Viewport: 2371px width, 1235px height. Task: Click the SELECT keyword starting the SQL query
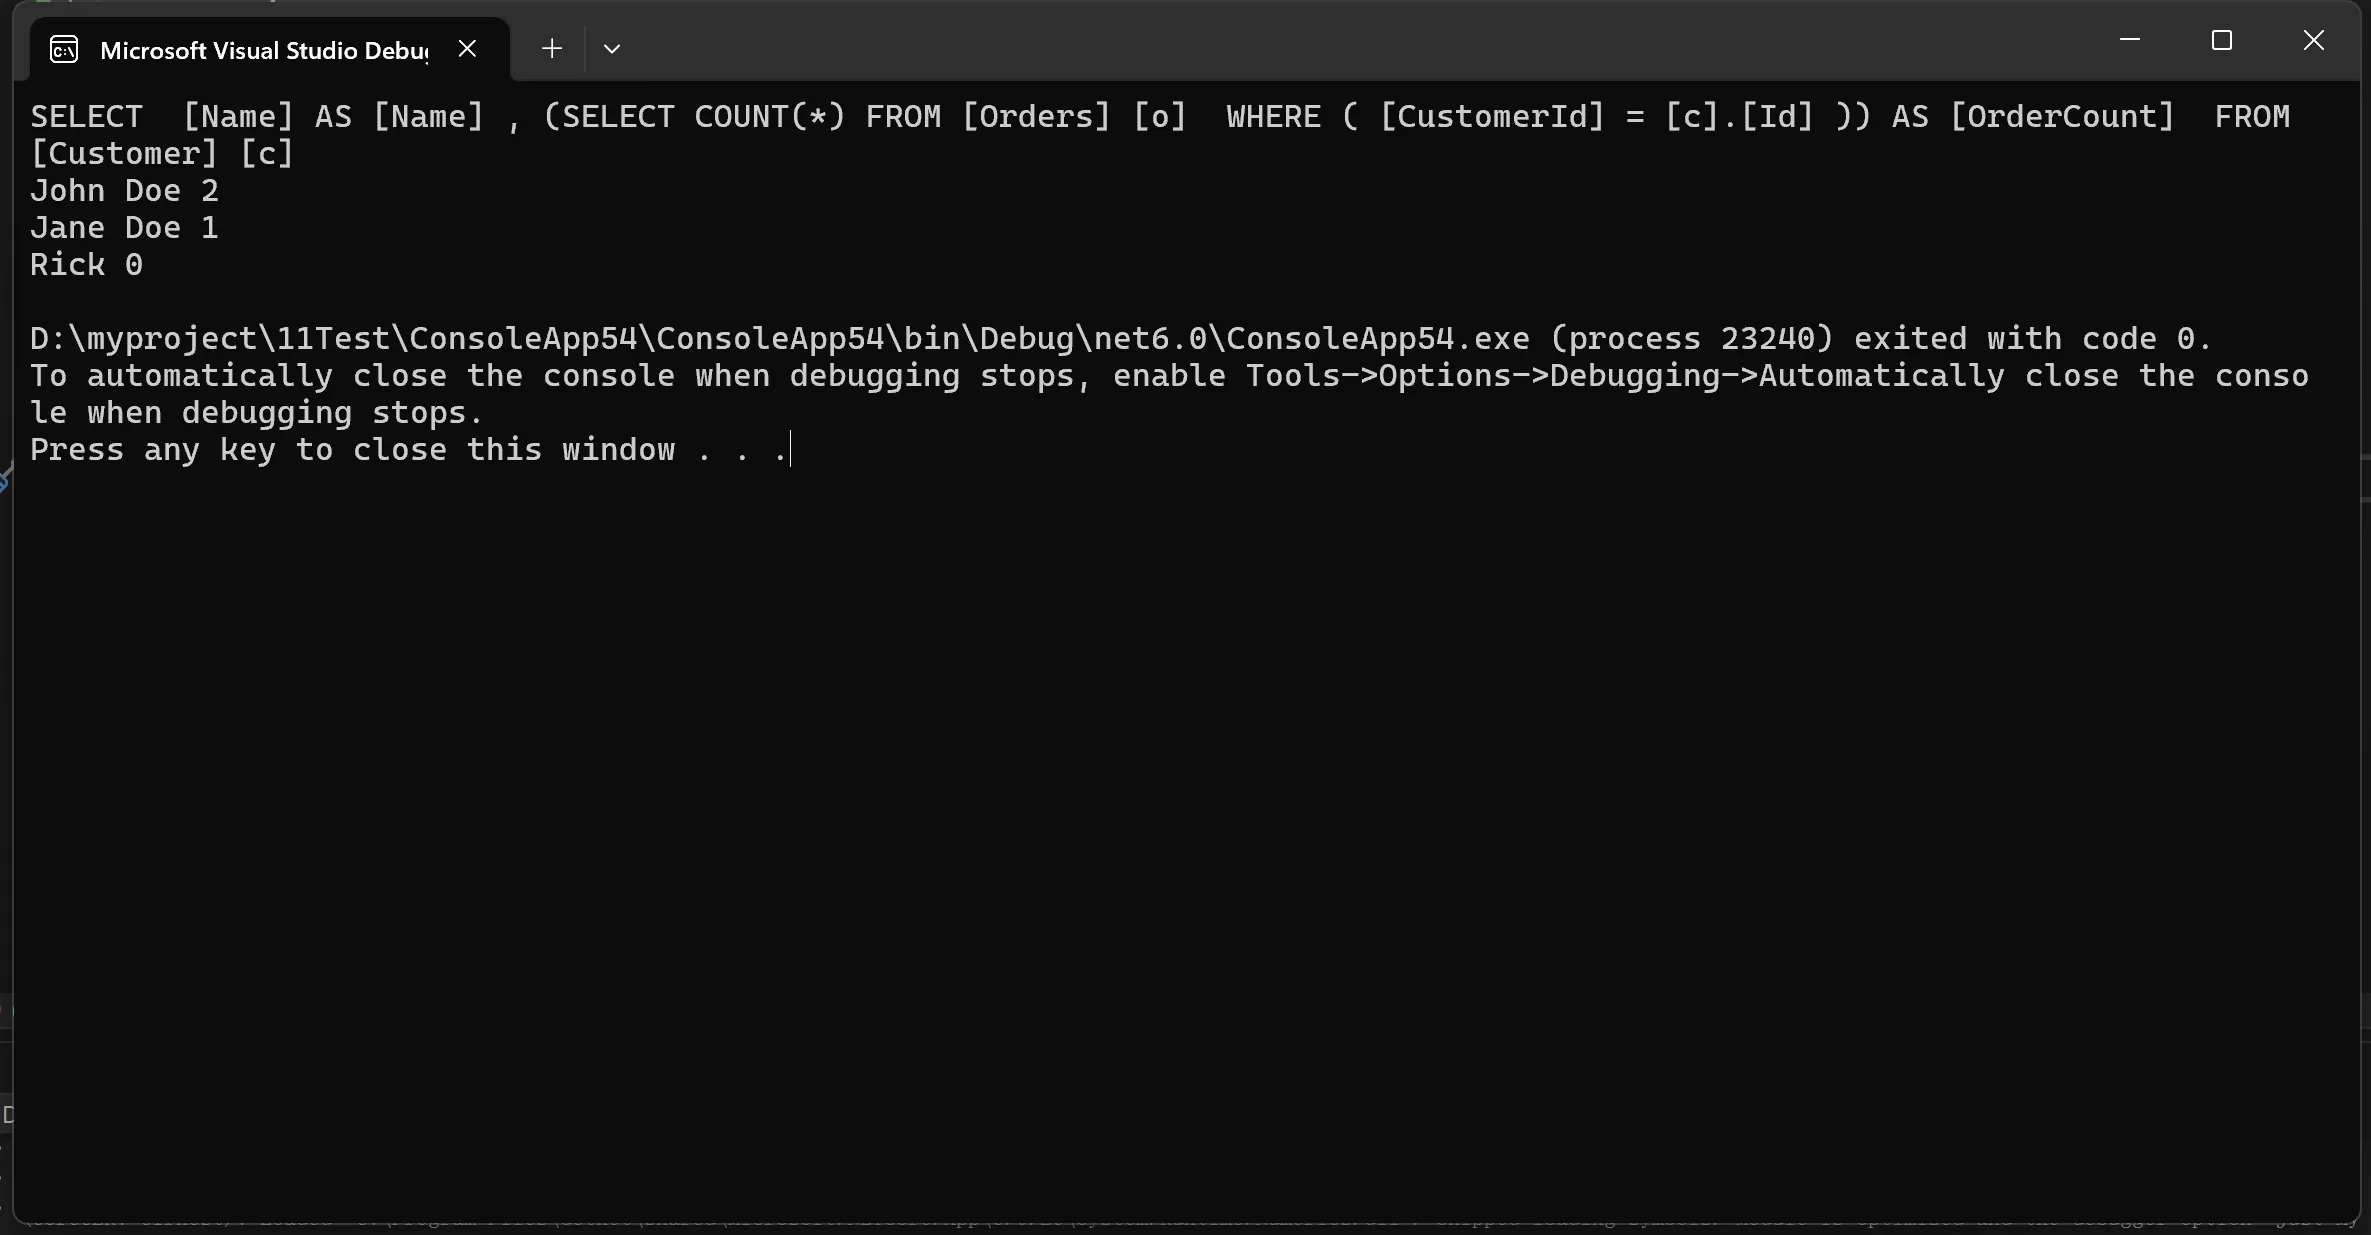click(x=87, y=116)
